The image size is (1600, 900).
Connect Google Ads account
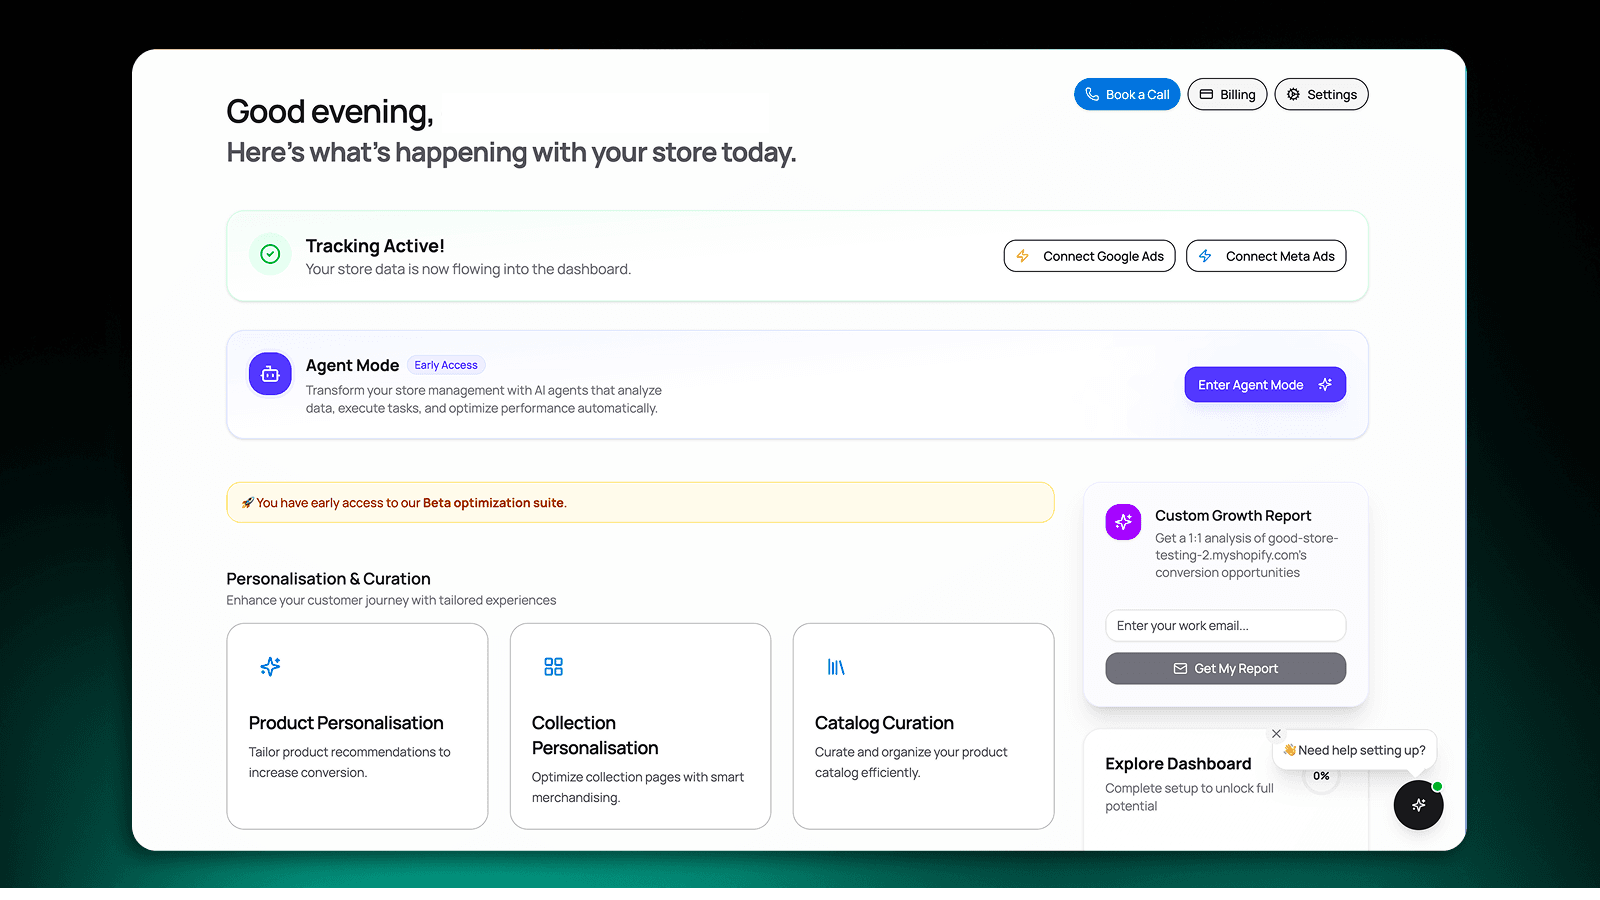point(1089,256)
